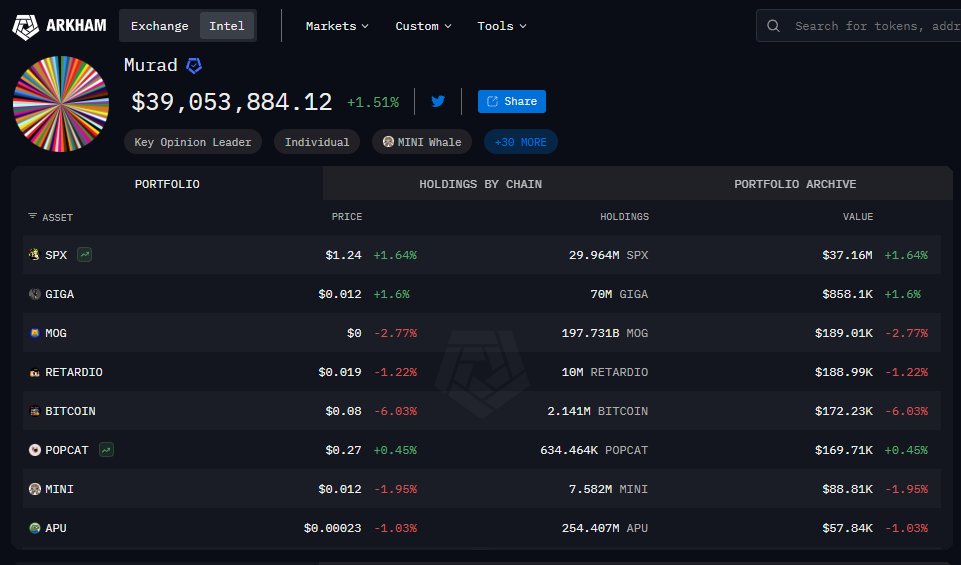961x565 pixels.
Task: Click Murad's colorful pie chart avatar
Action: (61, 104)
